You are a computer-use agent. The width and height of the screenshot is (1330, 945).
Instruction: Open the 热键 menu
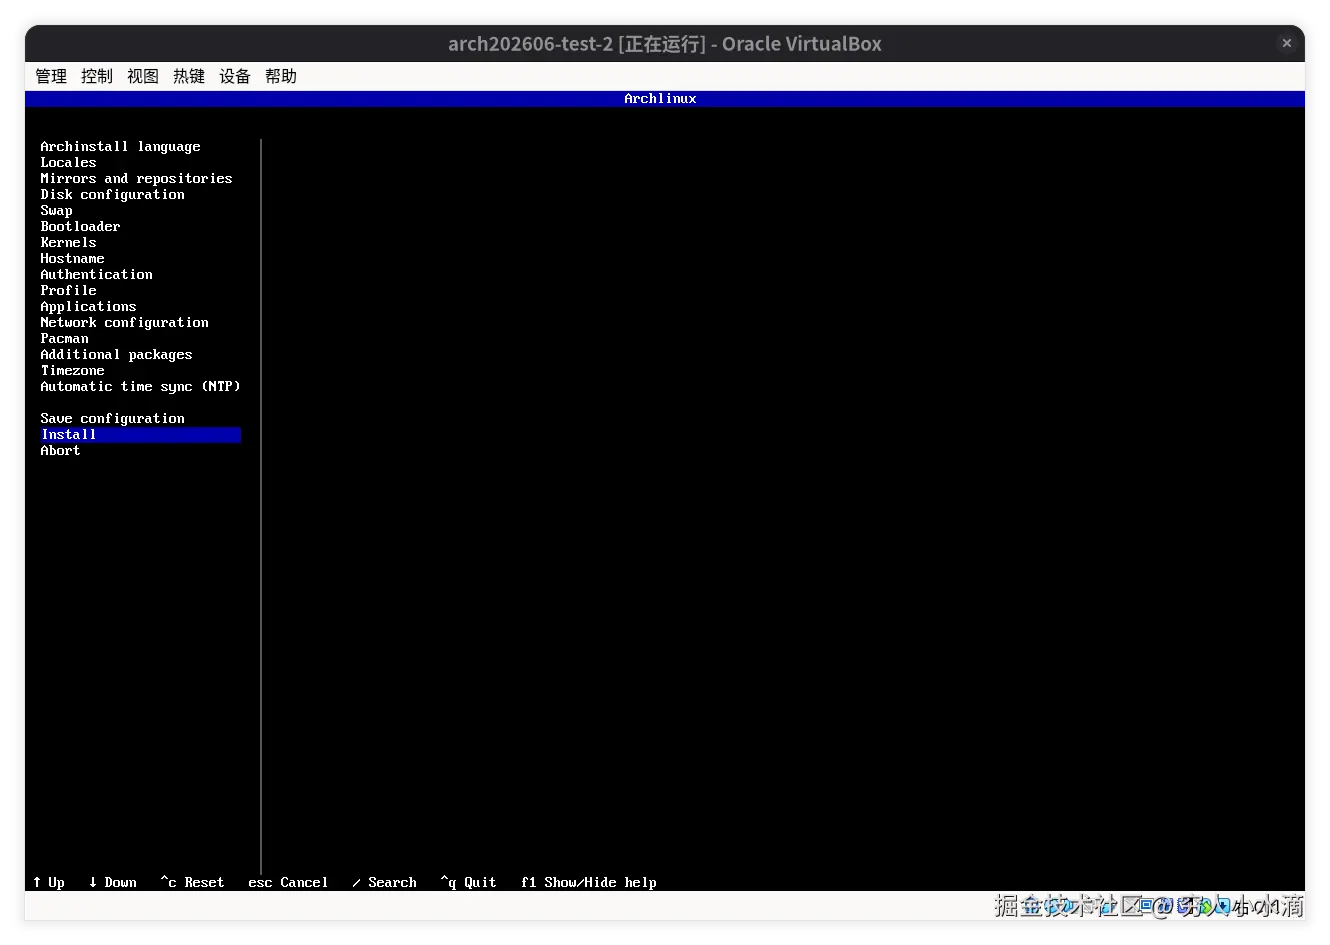coord(189,76)
